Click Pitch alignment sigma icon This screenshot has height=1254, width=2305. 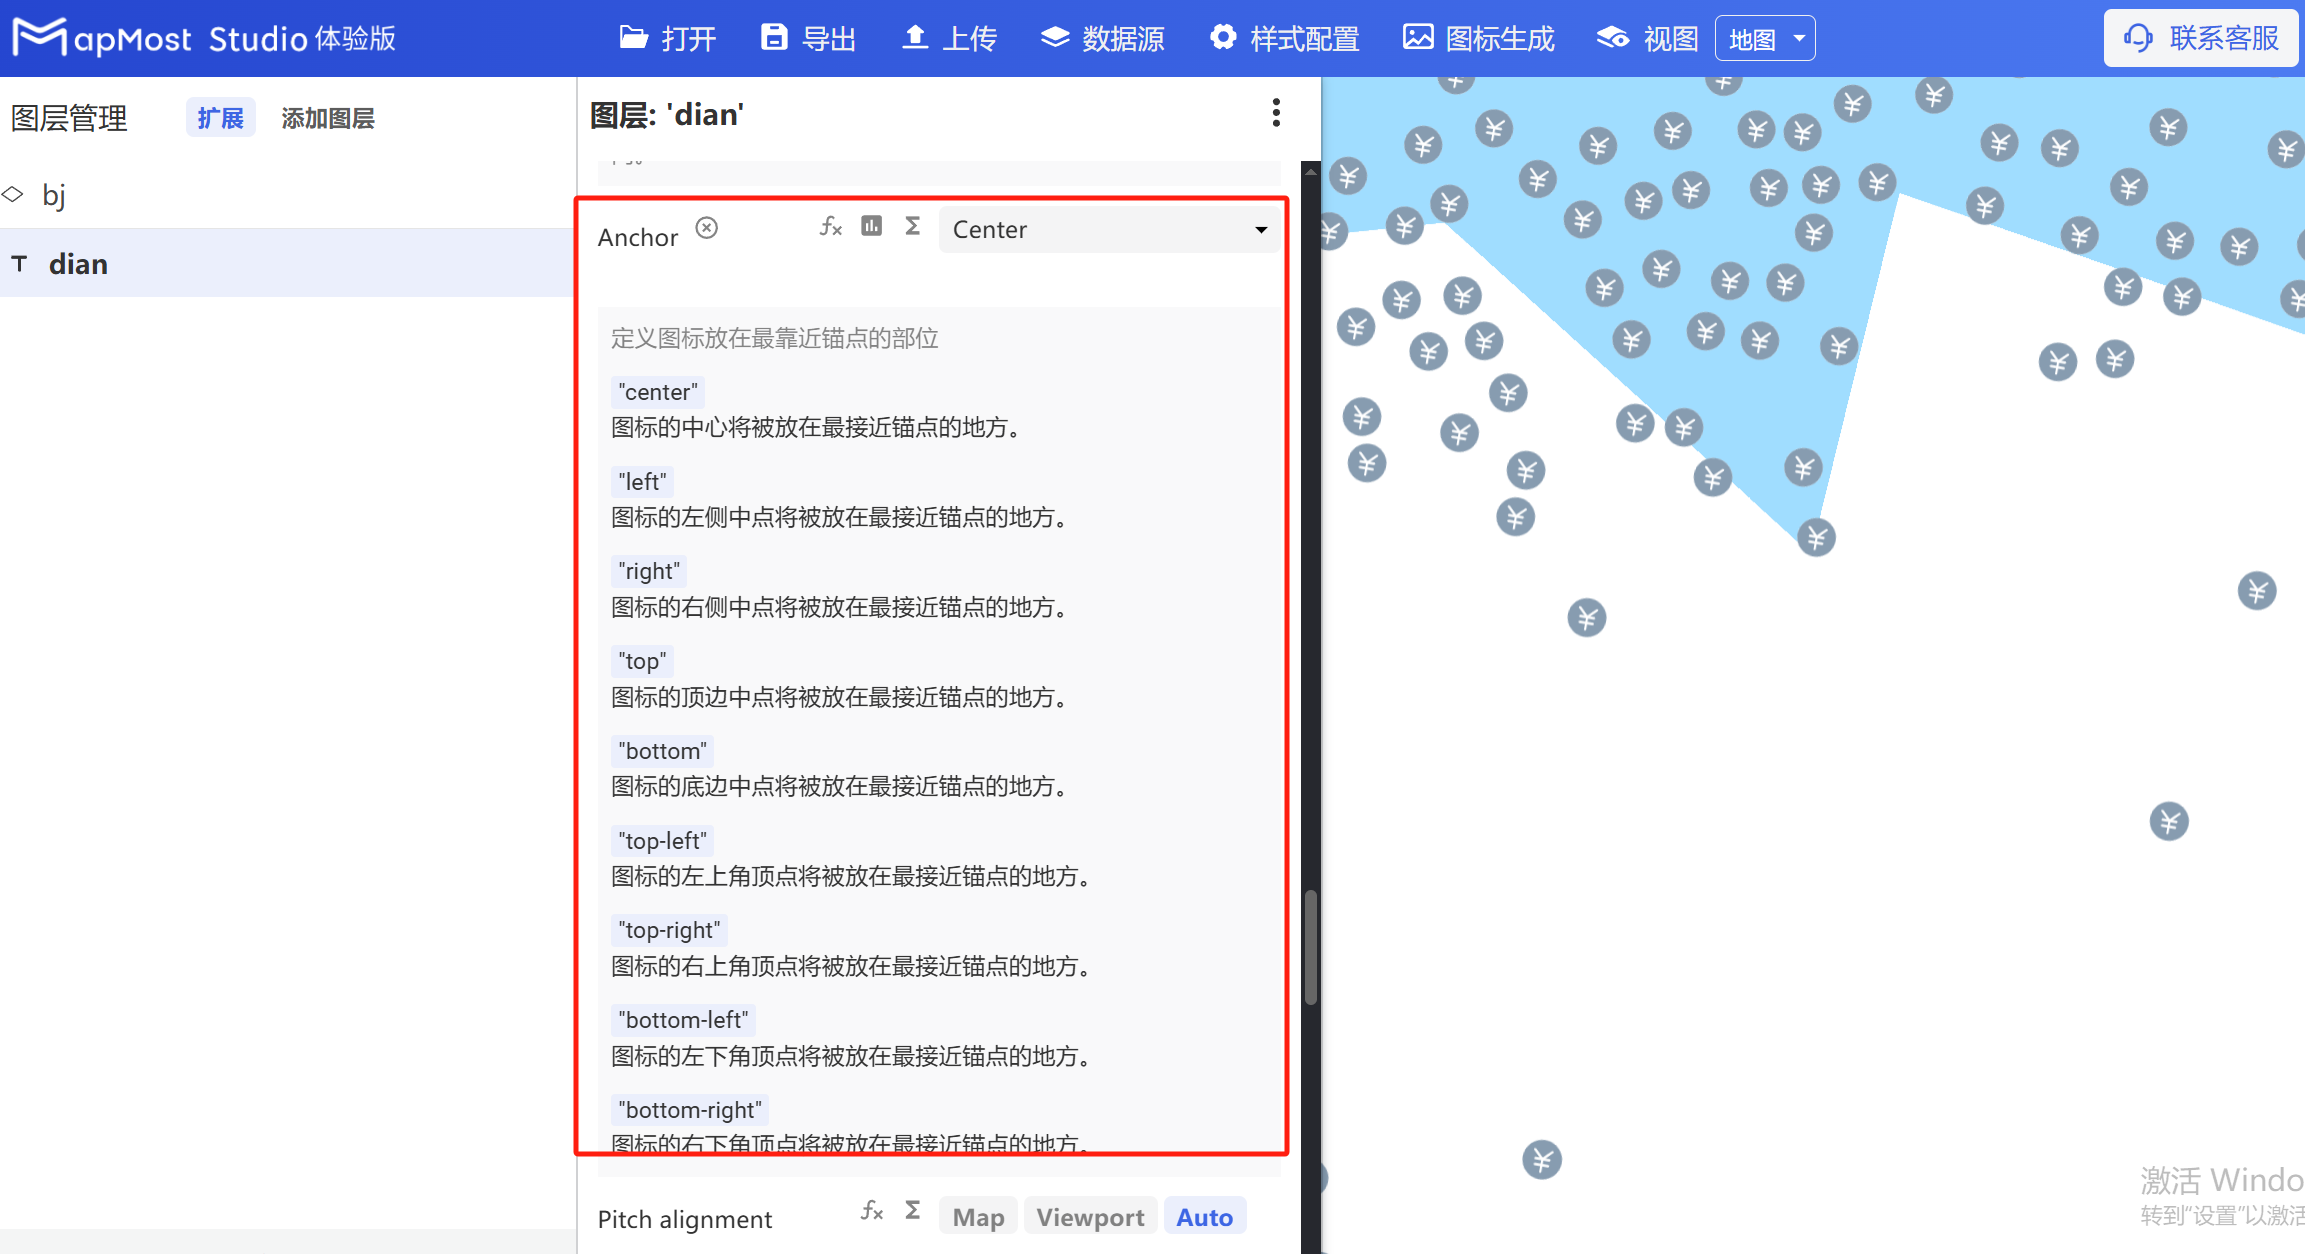[x=912, y=1211]
